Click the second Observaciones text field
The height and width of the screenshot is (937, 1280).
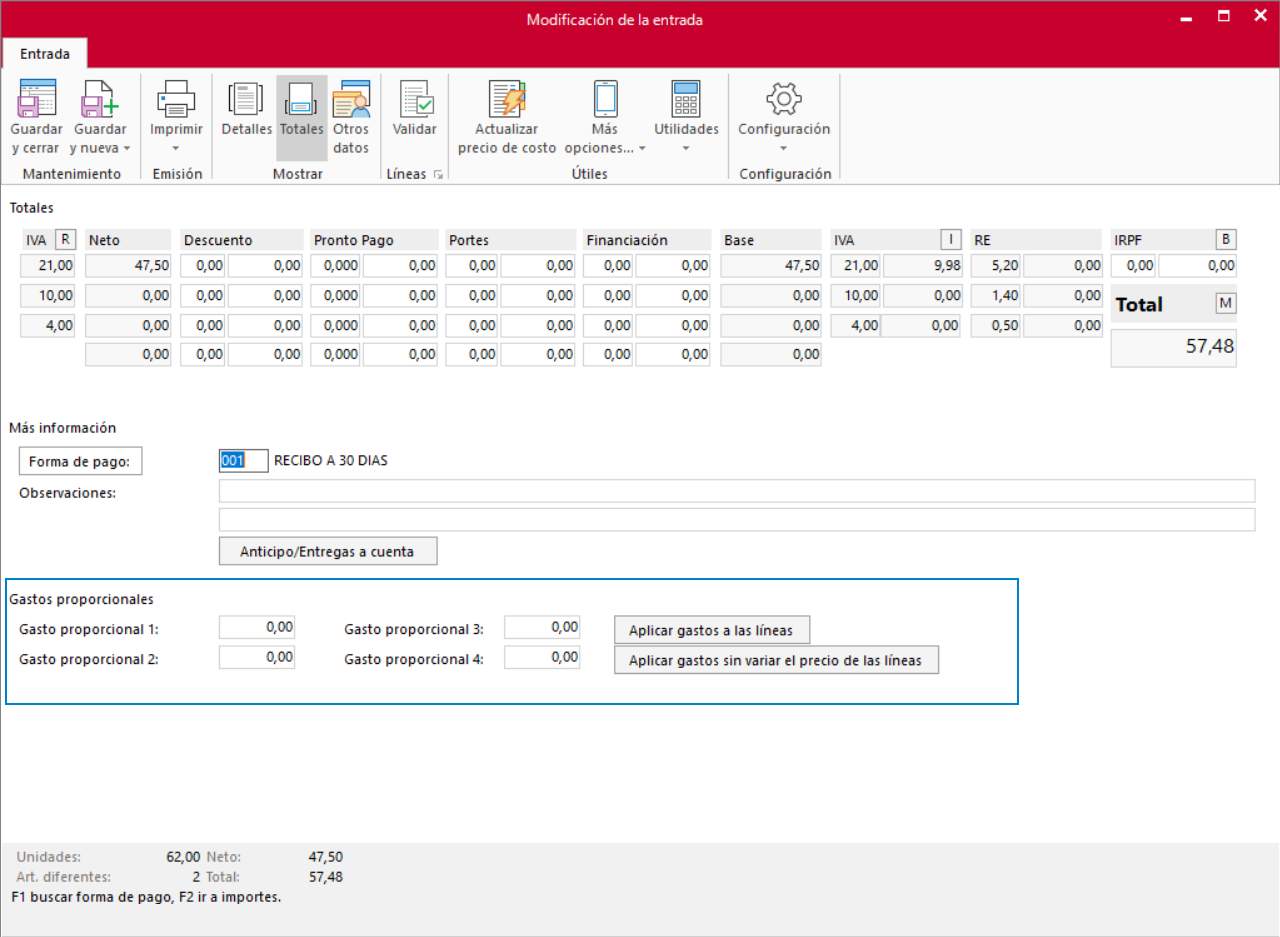pyautogui.click(x=737, y=520)
